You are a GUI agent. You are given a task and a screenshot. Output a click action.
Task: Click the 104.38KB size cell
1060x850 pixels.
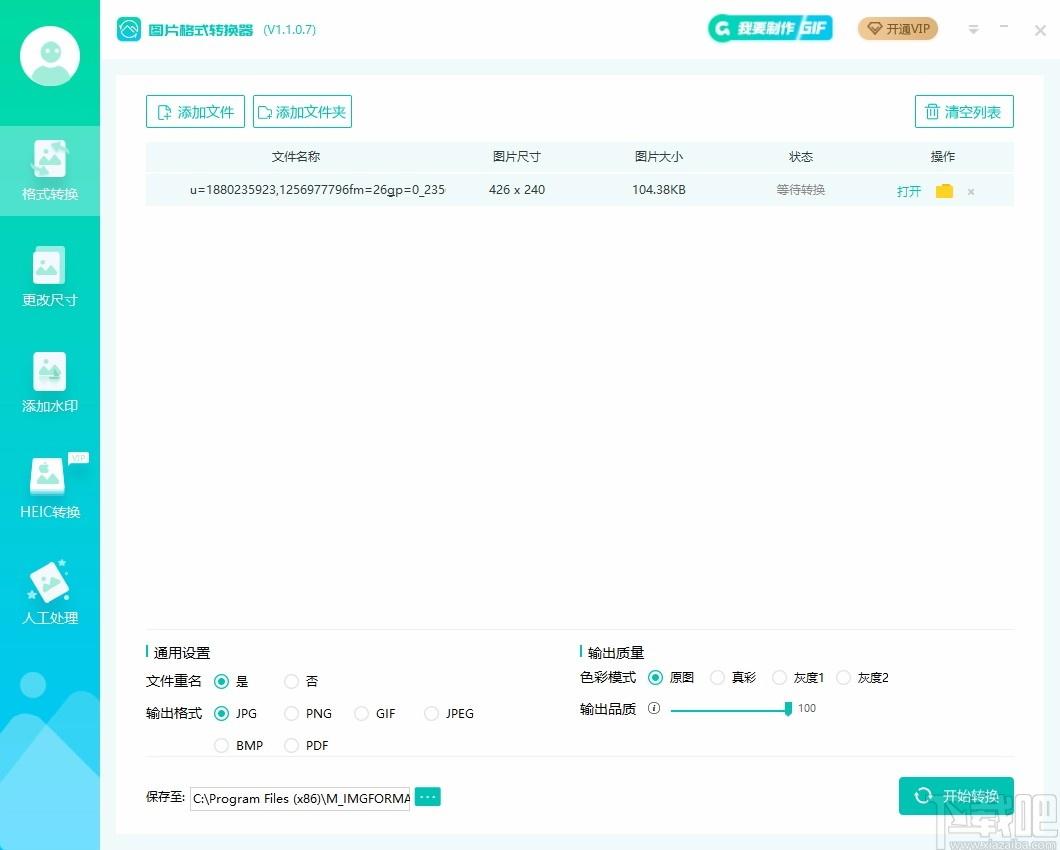658,190
